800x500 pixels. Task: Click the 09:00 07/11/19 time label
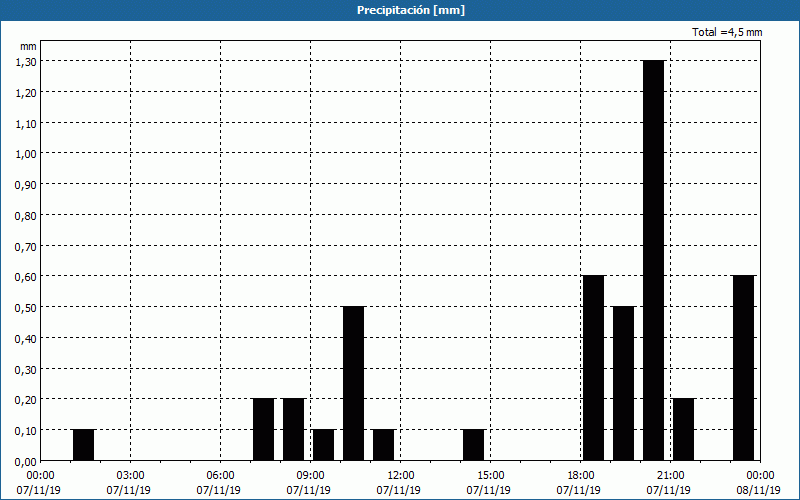click(x=309, y=483)
